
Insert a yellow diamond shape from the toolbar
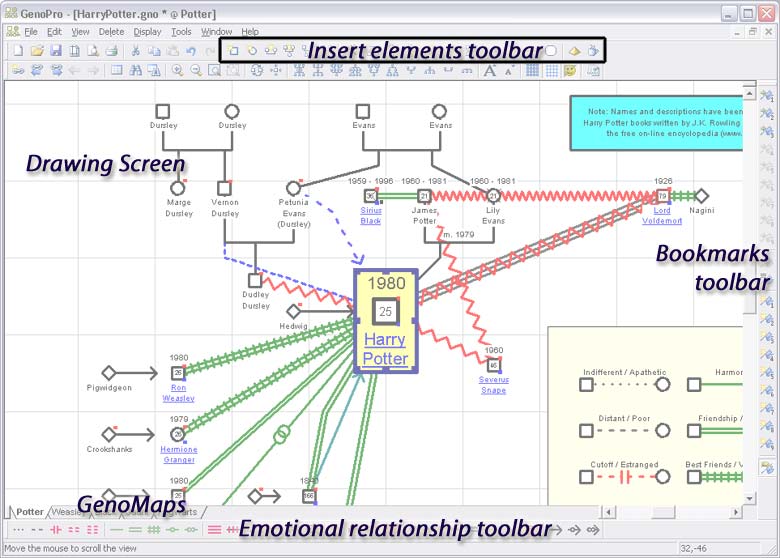(575, 51)
